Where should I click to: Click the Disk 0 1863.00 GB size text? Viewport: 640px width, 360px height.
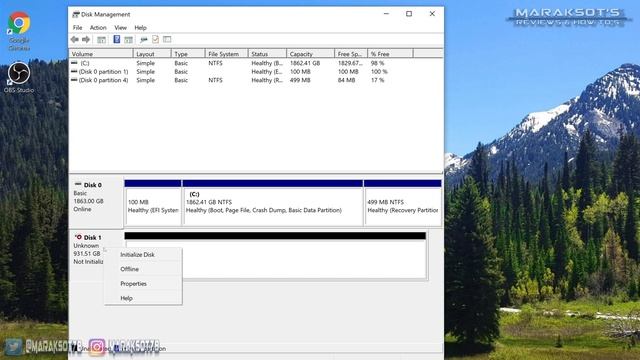(88, 201)
